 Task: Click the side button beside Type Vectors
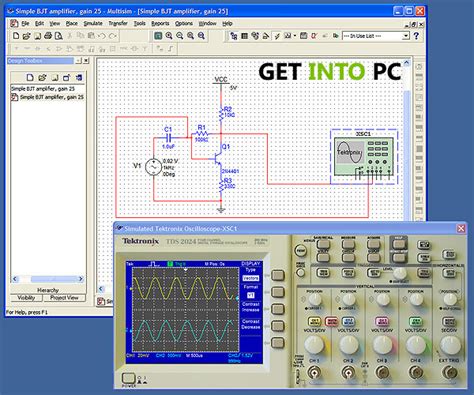(x=278, y=275)
